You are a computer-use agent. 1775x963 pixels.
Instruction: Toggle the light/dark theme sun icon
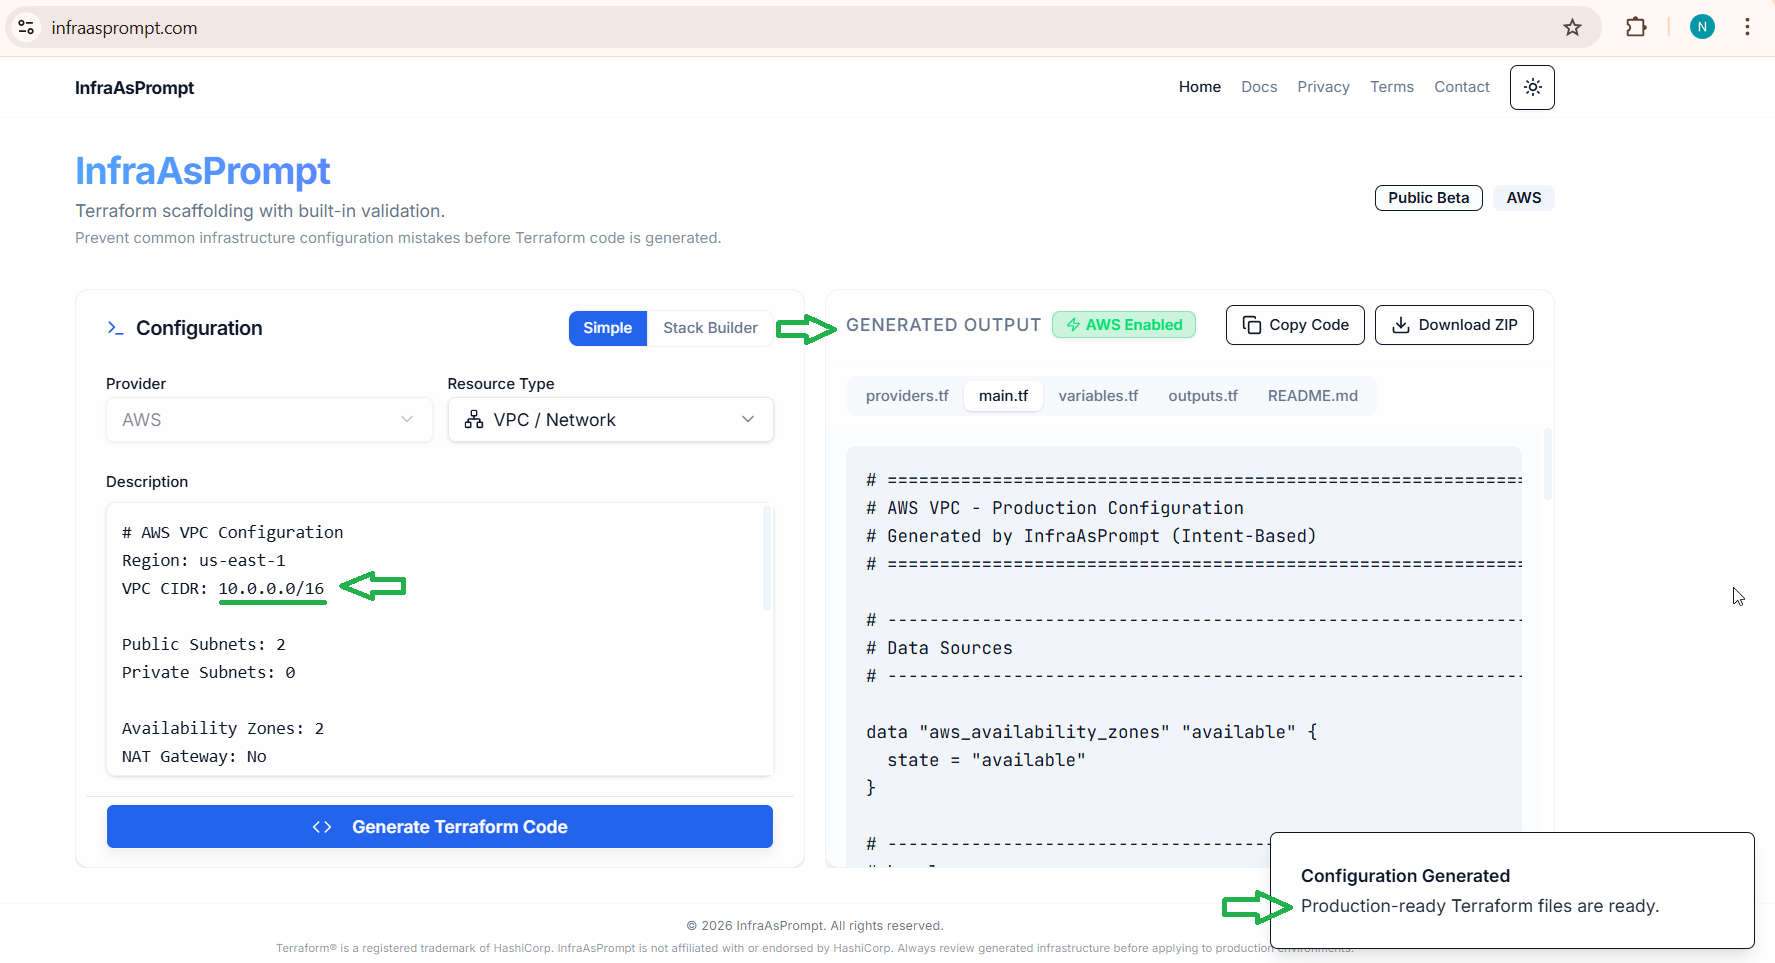click(x=1532, y=88)
